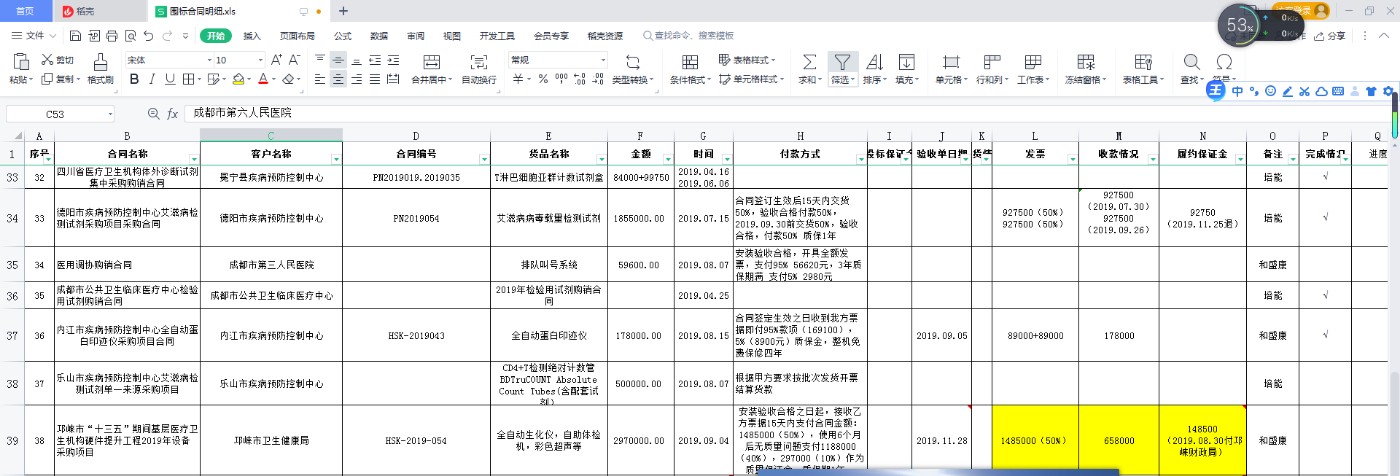Screen dimensions: 1400x476
Task: Click the Fill (填充) icon
Action: tap(906, 62)
